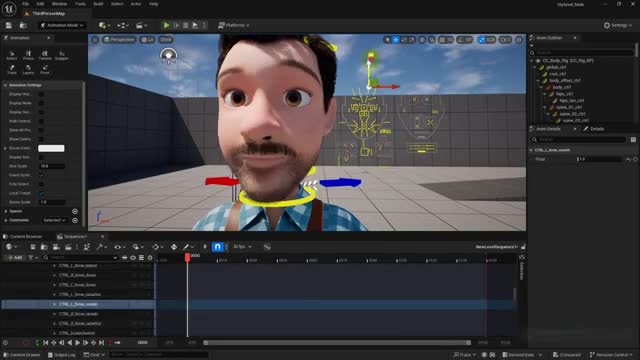This screenshot has height=360, width=640.
Task: Toggle the Local Transf checkbox
Action: point(41,193)
